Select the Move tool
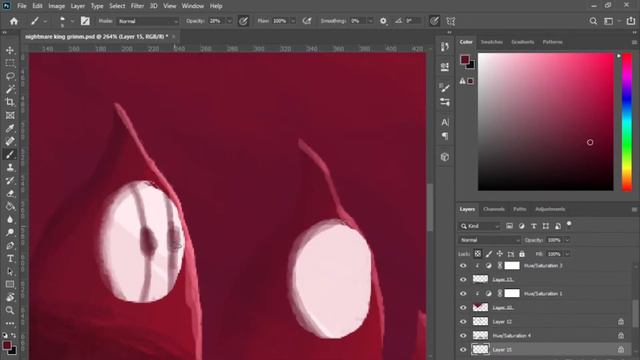This screenshot has height=360, width=640. click(10, 50)
